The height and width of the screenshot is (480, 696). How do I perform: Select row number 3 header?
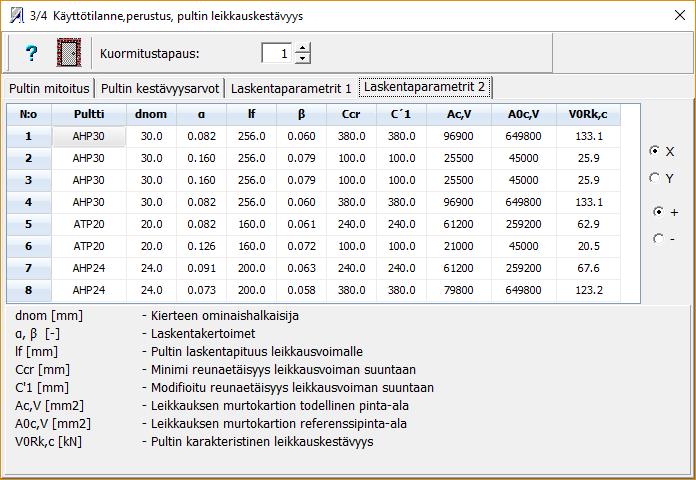pyautogui.click(x=29, y=180)
